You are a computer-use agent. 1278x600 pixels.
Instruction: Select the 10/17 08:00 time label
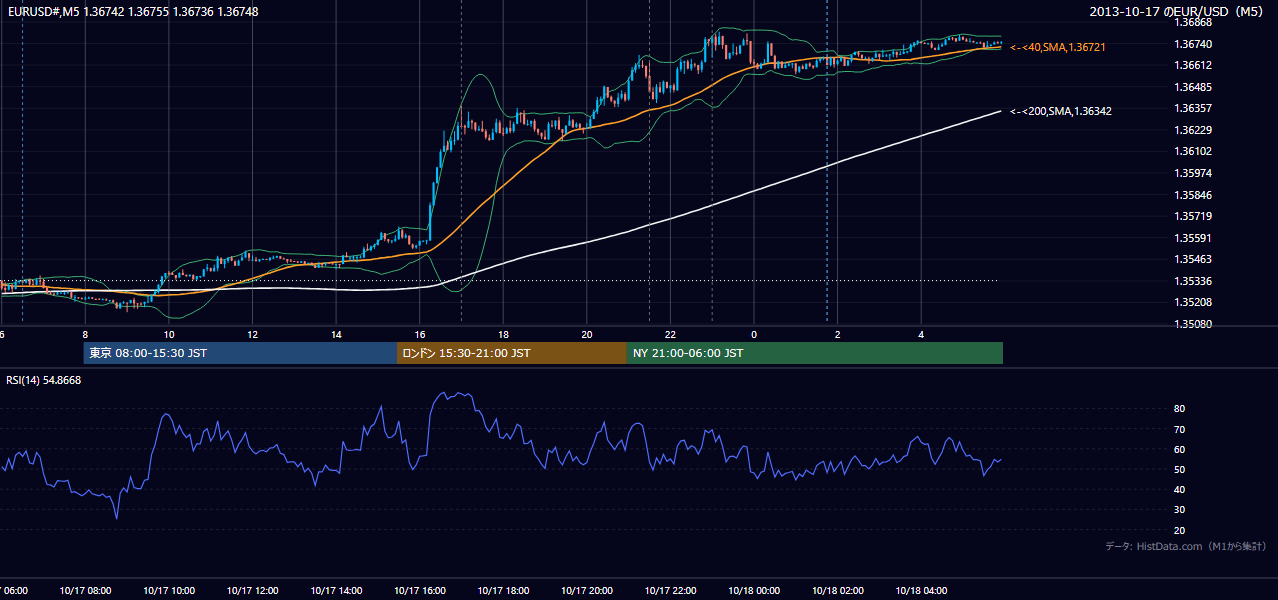click(85, 591)
